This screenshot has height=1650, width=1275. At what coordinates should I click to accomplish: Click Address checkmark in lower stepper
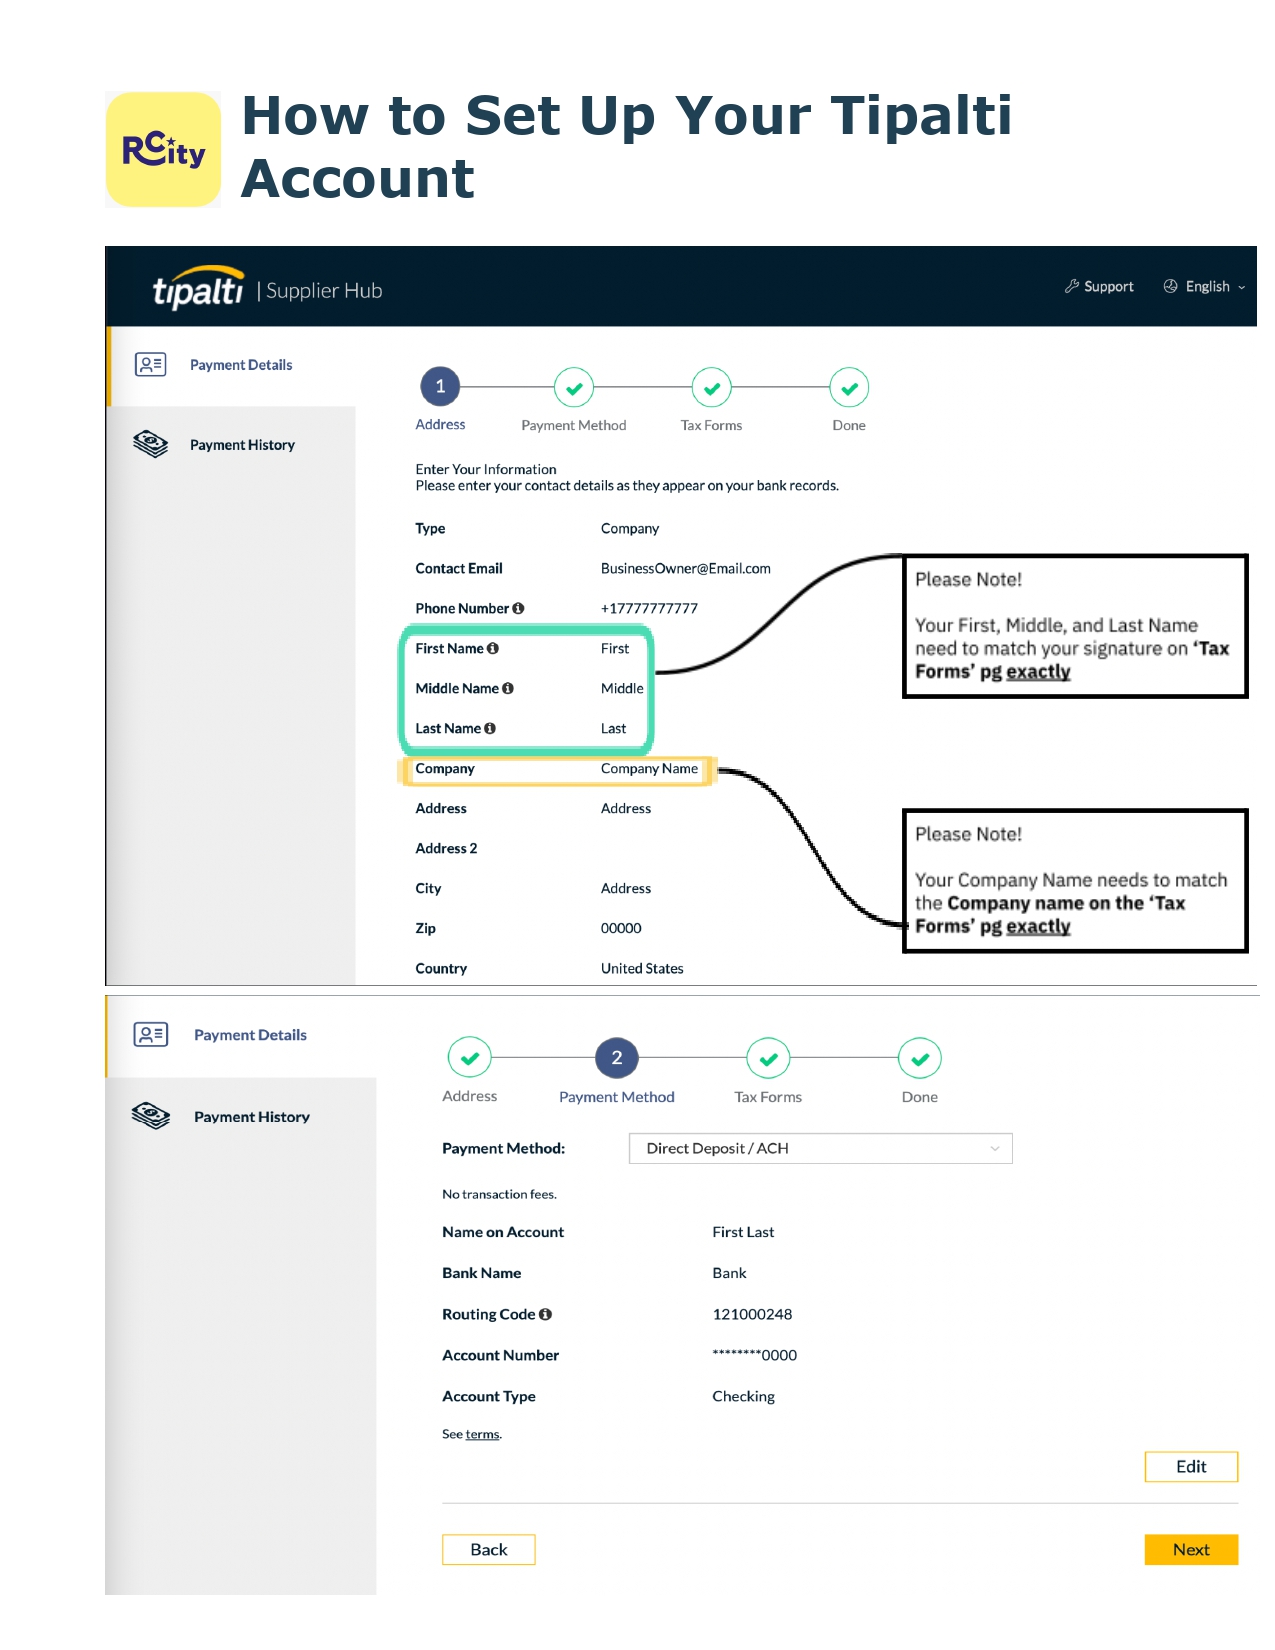(x=470, y=1058)
